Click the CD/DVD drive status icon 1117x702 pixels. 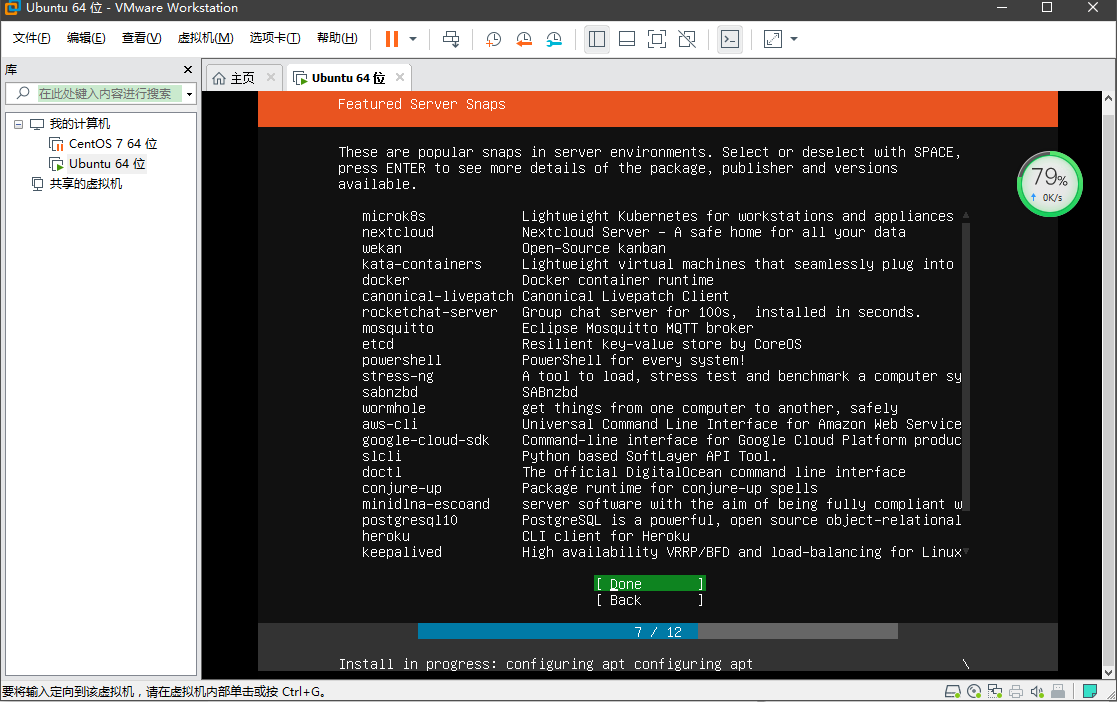[x=974, y=691]
